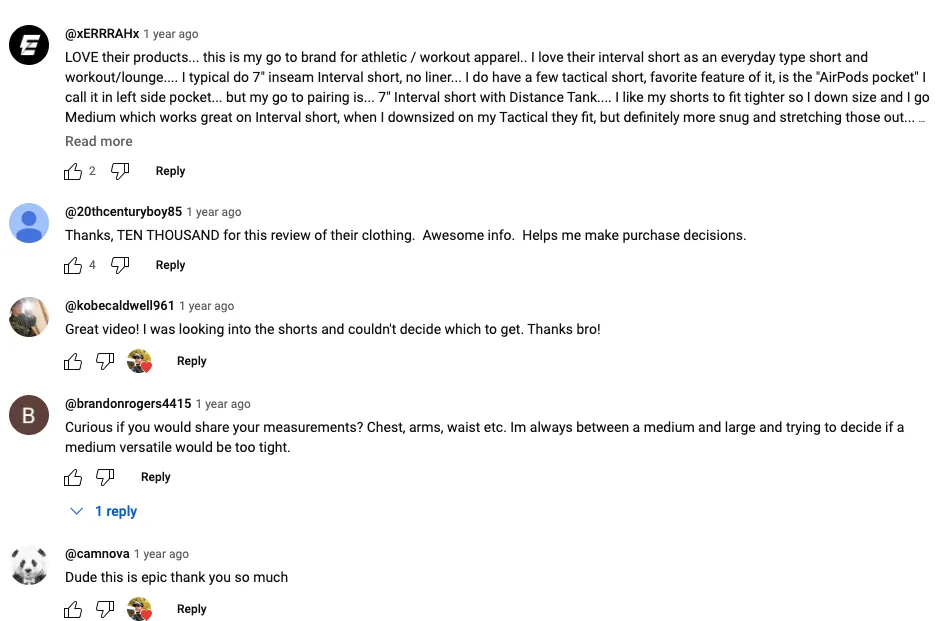
Task: Expand the 1 reply thread
Action: [104, 511]
